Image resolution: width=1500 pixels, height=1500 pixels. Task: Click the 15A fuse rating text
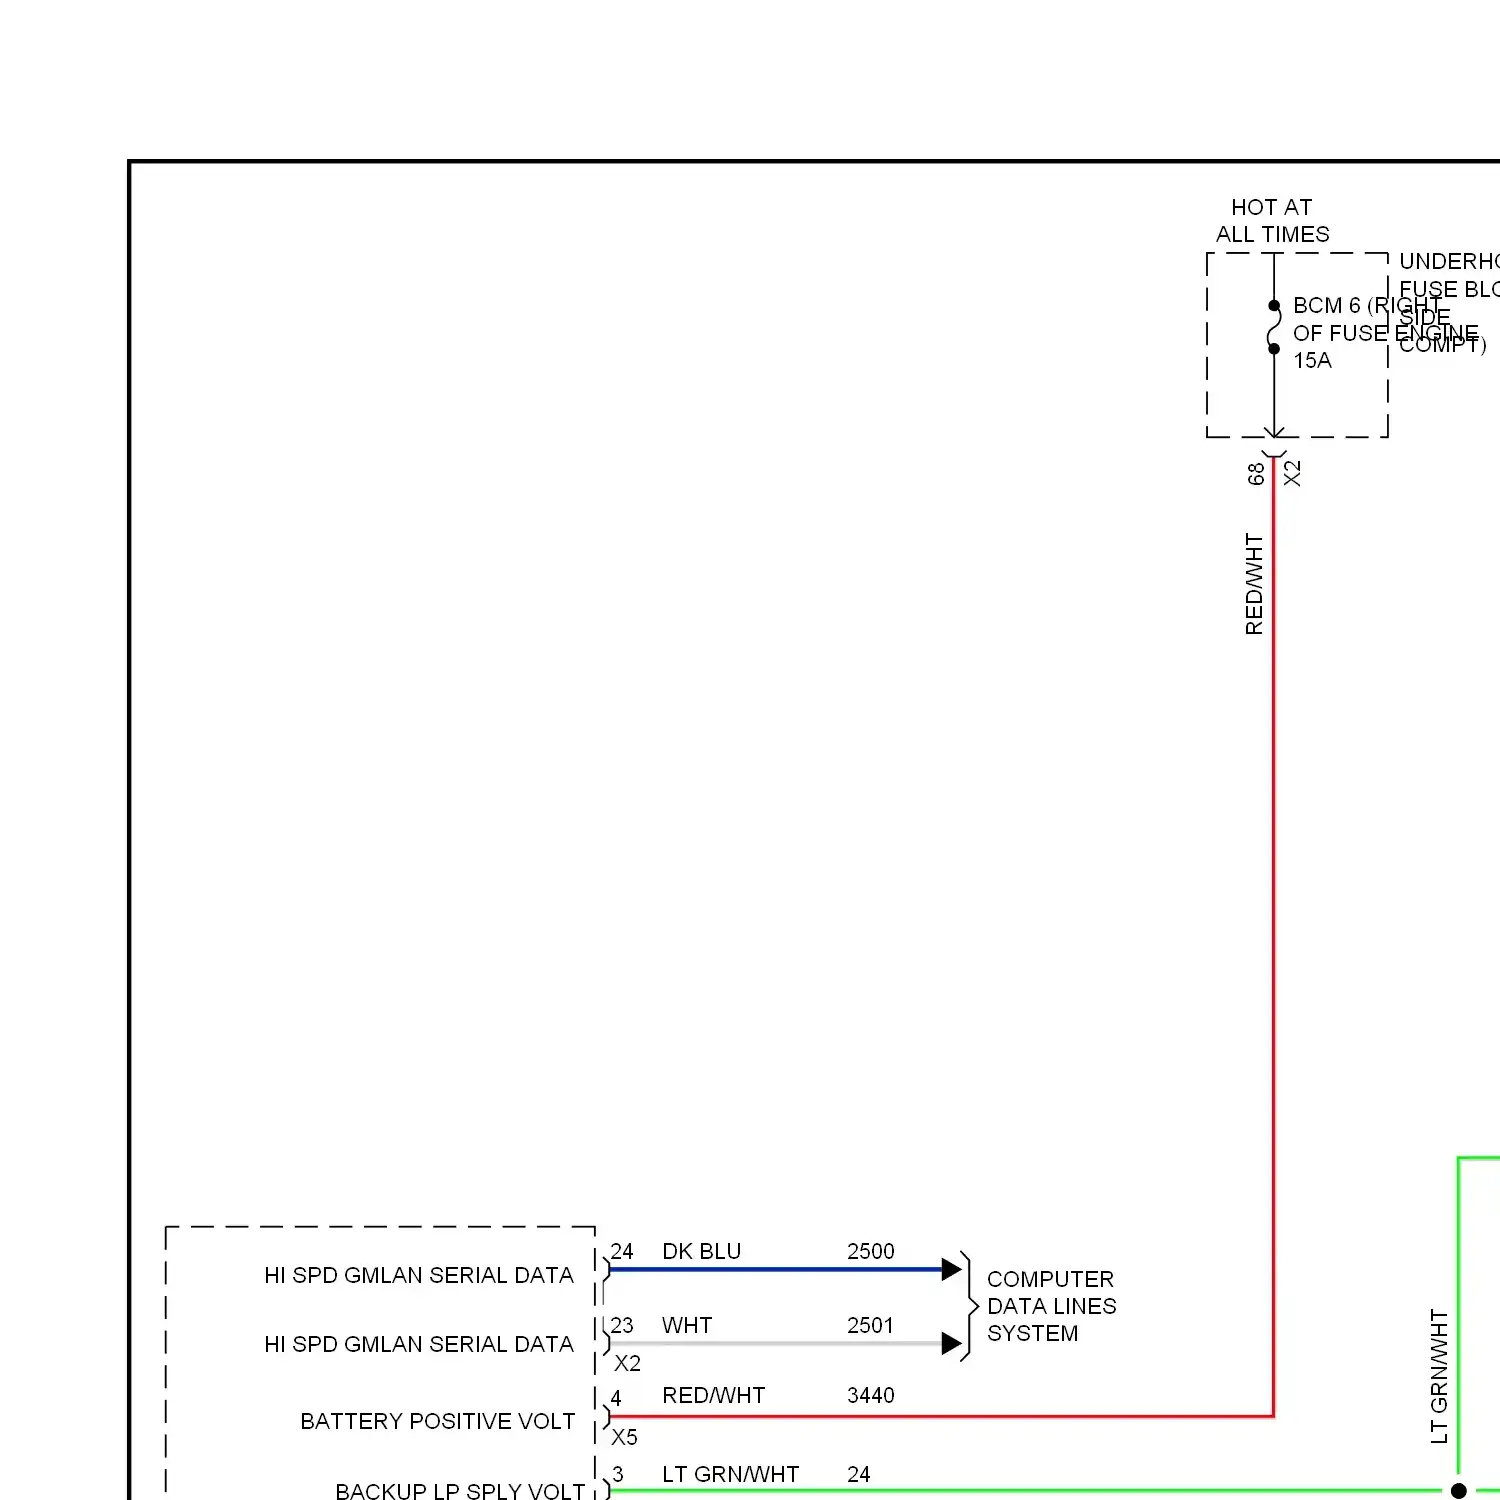[x=1312, y=361]
